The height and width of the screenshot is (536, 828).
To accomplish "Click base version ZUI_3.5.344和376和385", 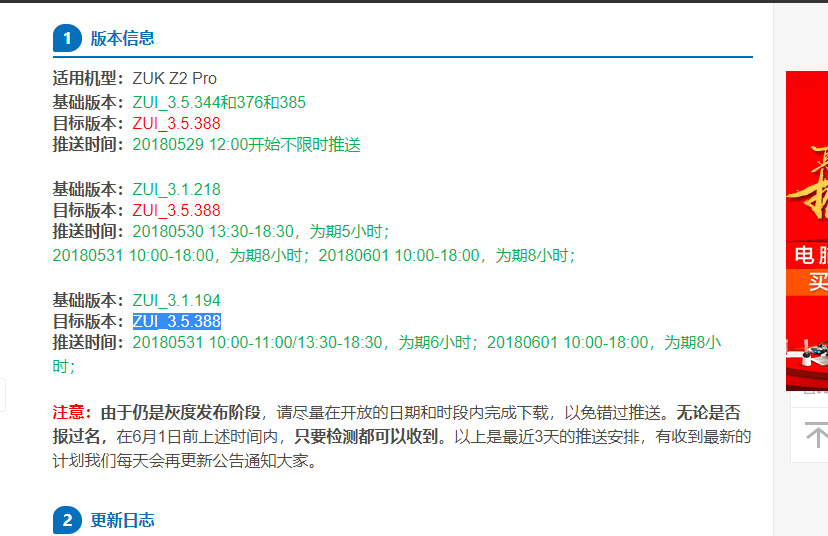I will pos(219,102).
